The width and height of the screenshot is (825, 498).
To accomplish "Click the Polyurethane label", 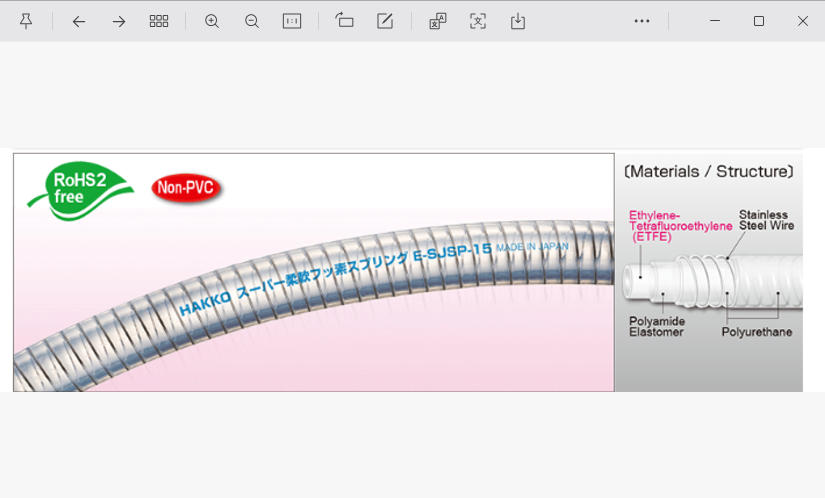I will point(757,332).
